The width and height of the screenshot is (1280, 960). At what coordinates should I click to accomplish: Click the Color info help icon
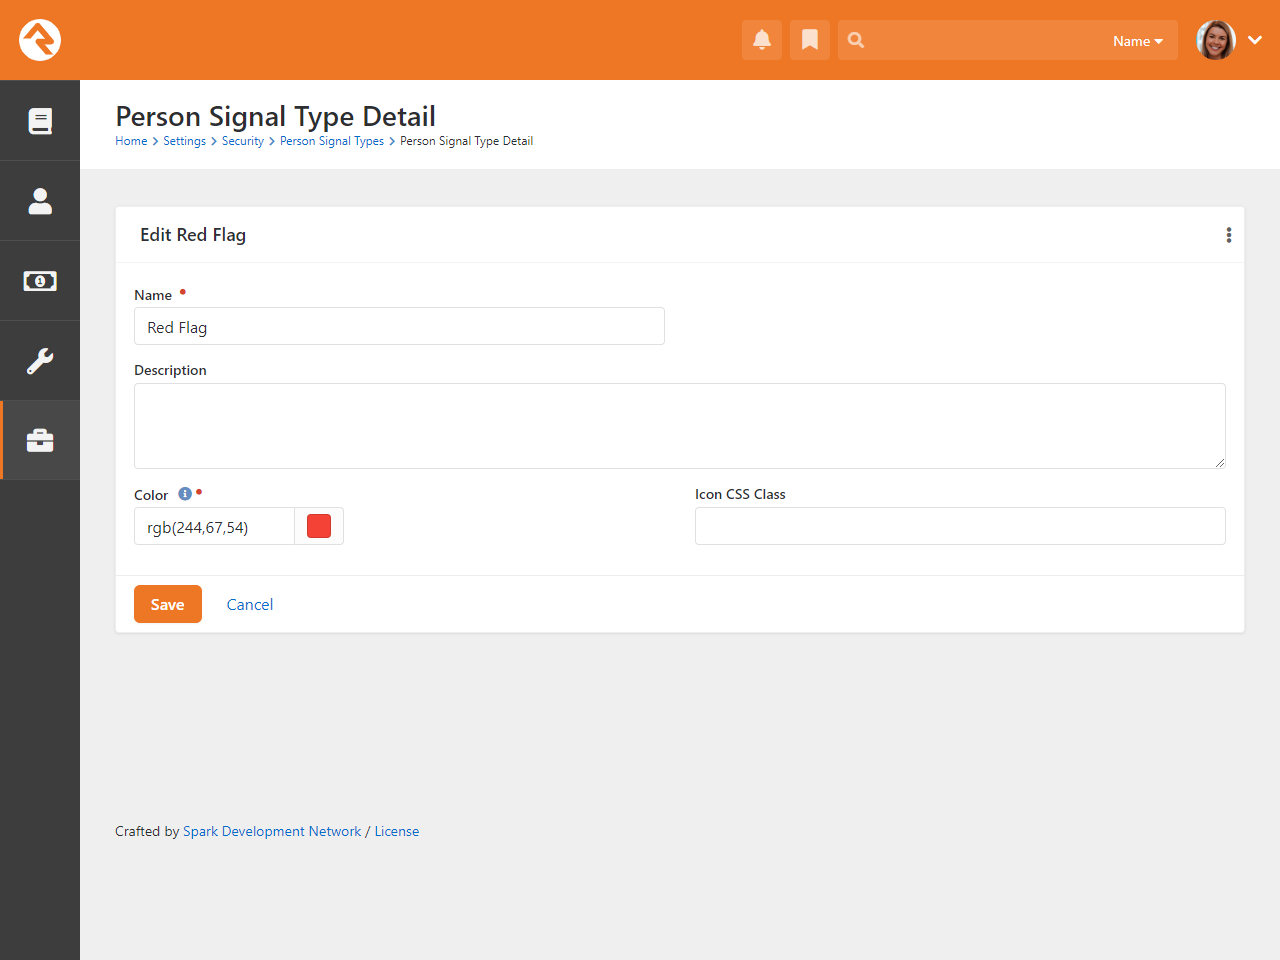coord(185,494)
